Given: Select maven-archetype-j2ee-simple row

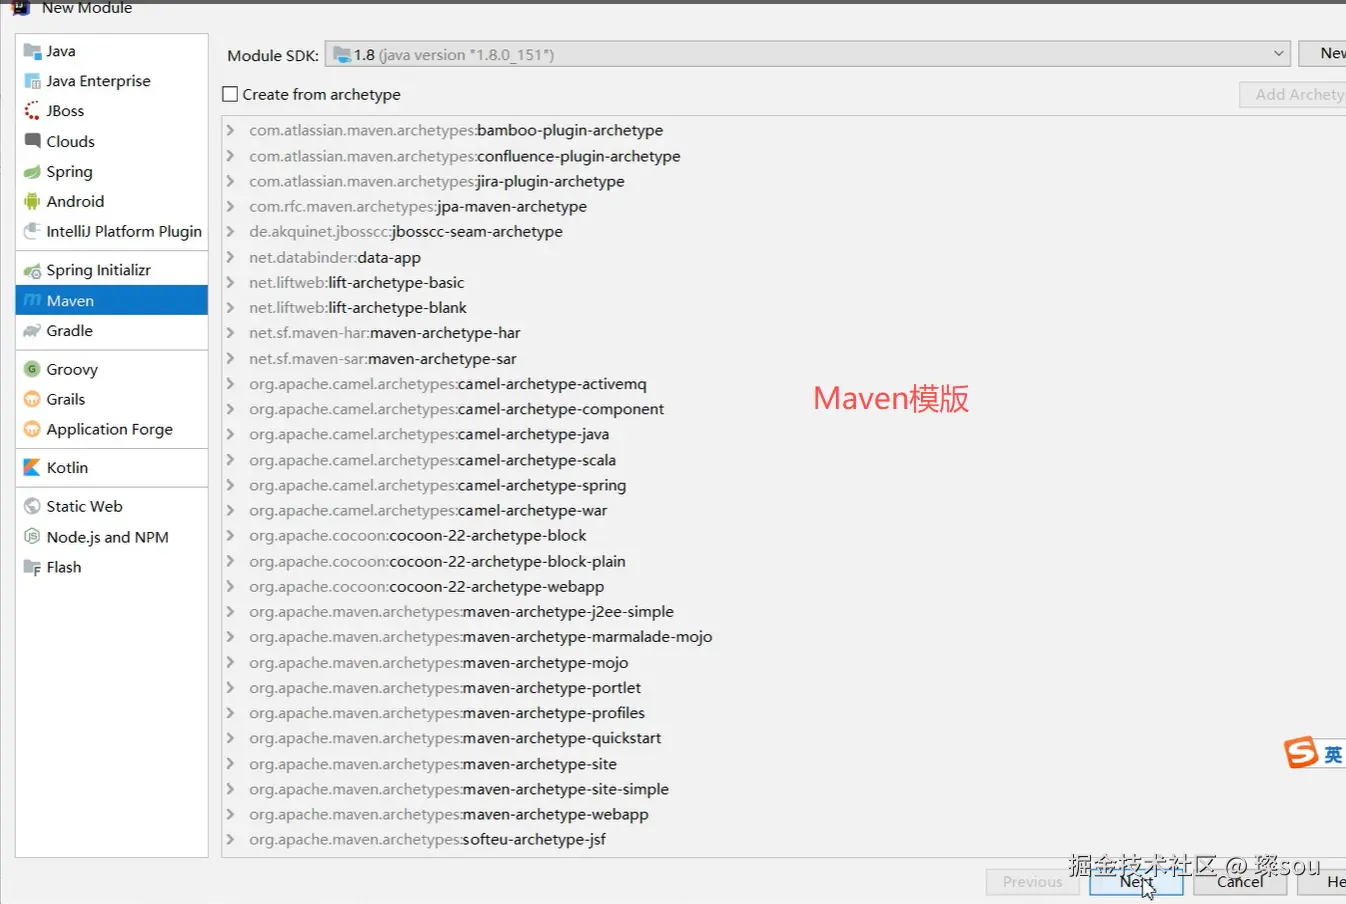Looking at the screenshot, I should (x=784, y=611).
